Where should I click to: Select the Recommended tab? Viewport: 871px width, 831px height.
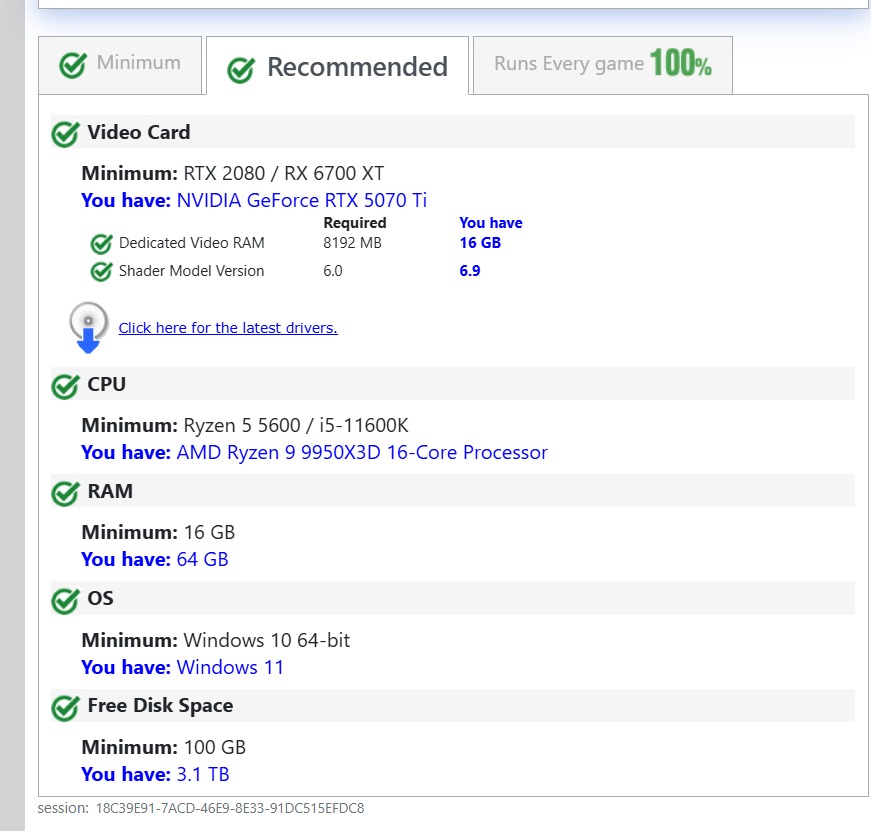point(337,66)
